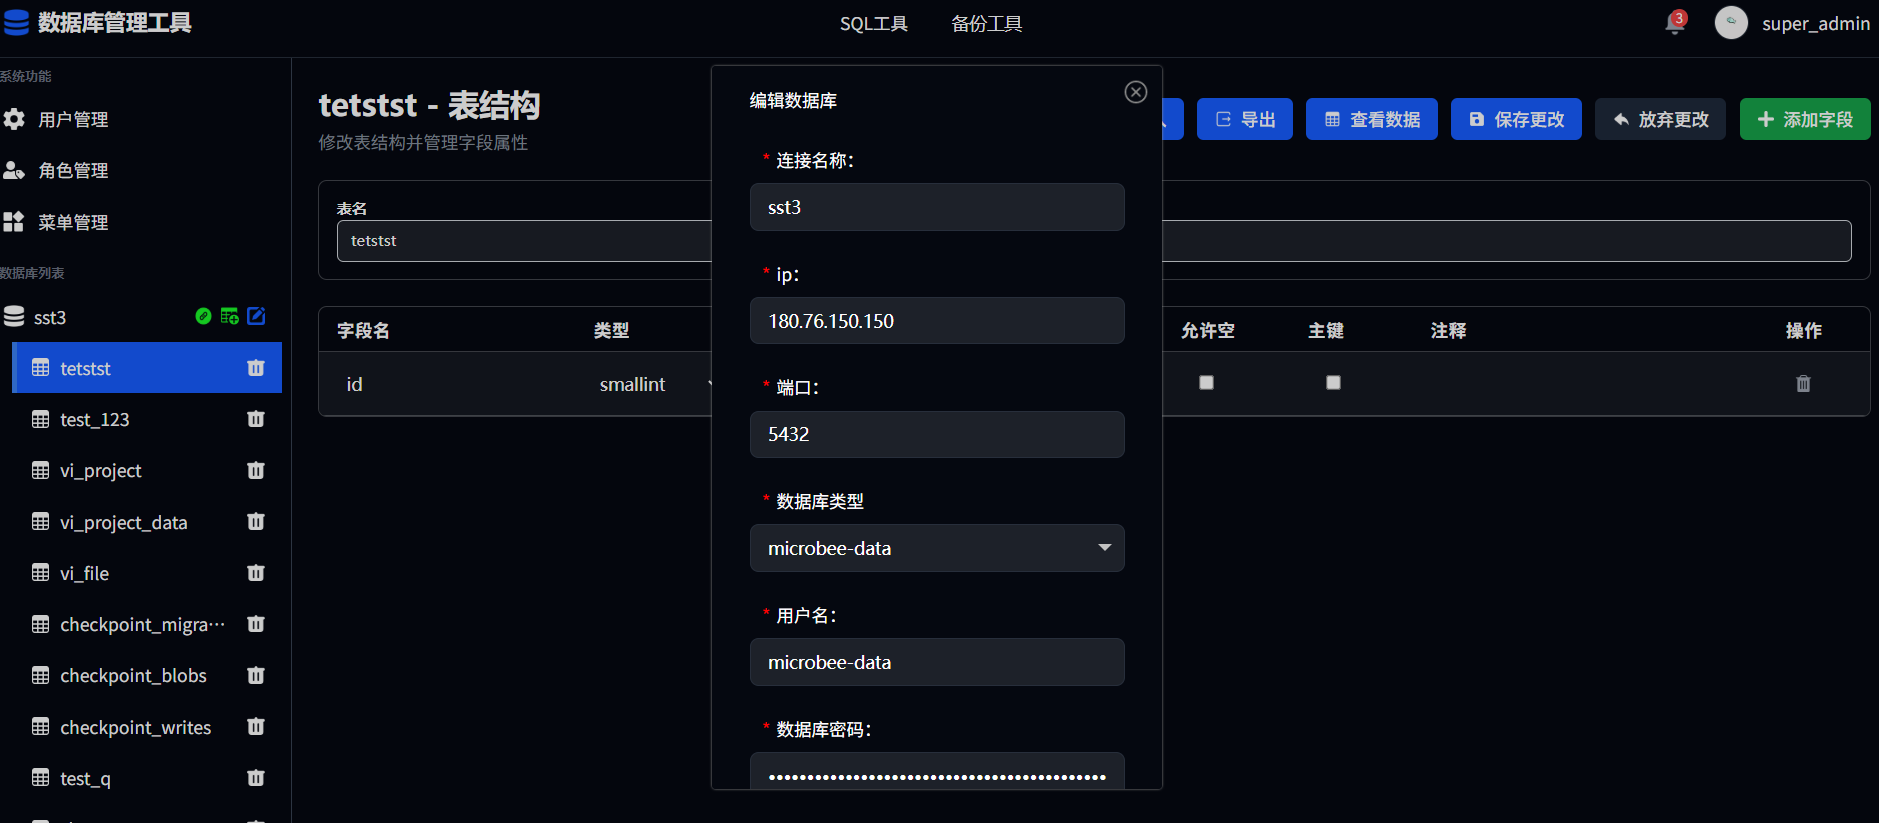Click trash icon beside checkpoint_blobs table
This screenshot has width=1879, height=823.
[256, 676]
